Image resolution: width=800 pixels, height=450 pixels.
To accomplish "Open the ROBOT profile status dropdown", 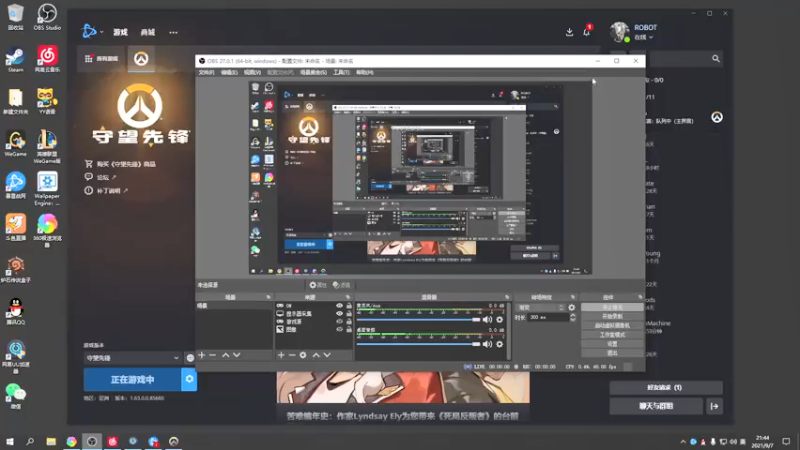I will coord(643,37).
